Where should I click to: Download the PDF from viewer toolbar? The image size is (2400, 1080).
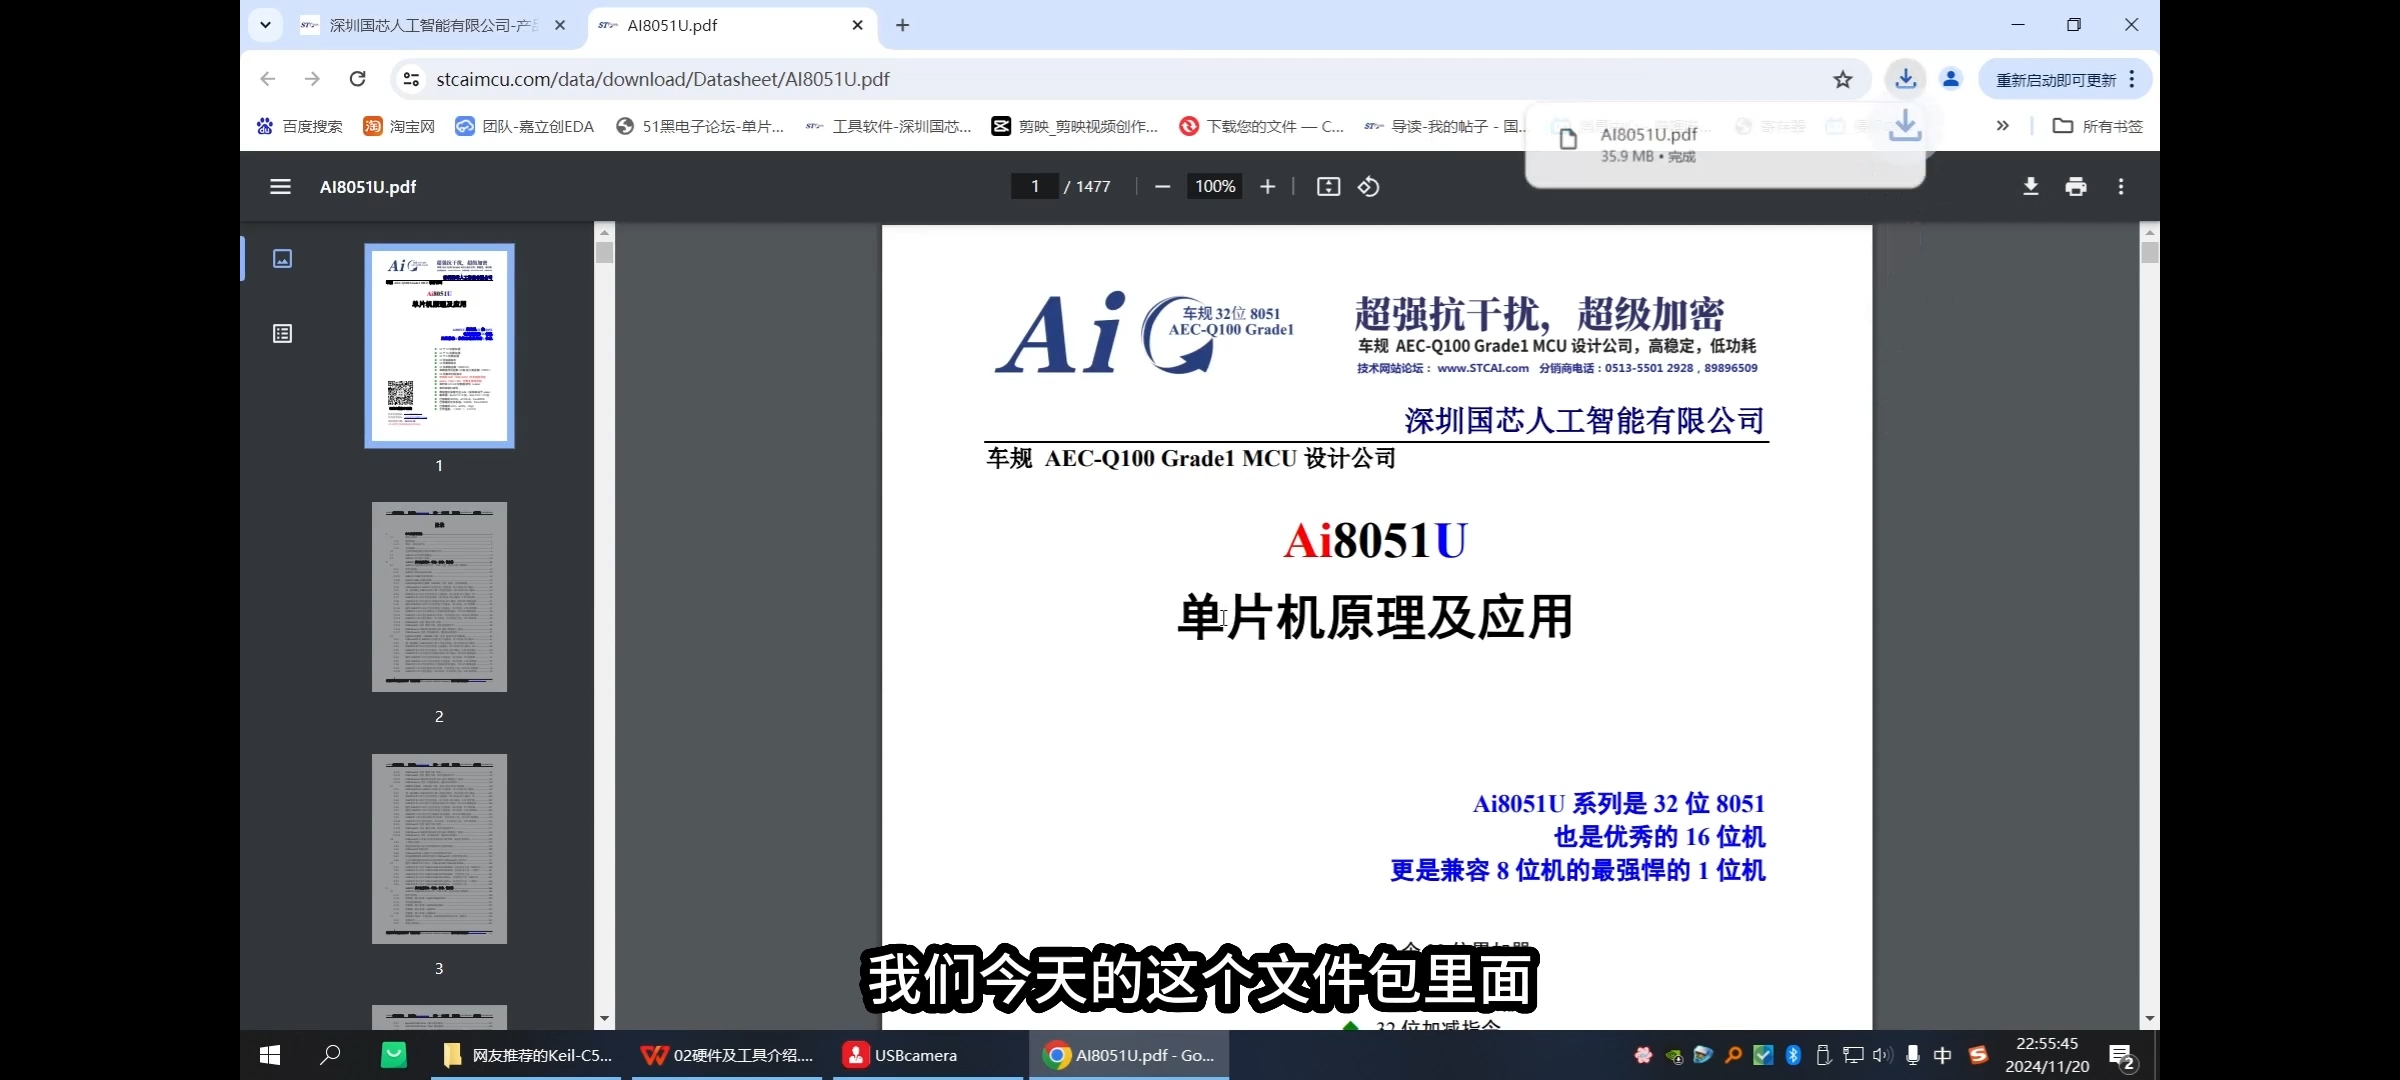pos(2031,187)
